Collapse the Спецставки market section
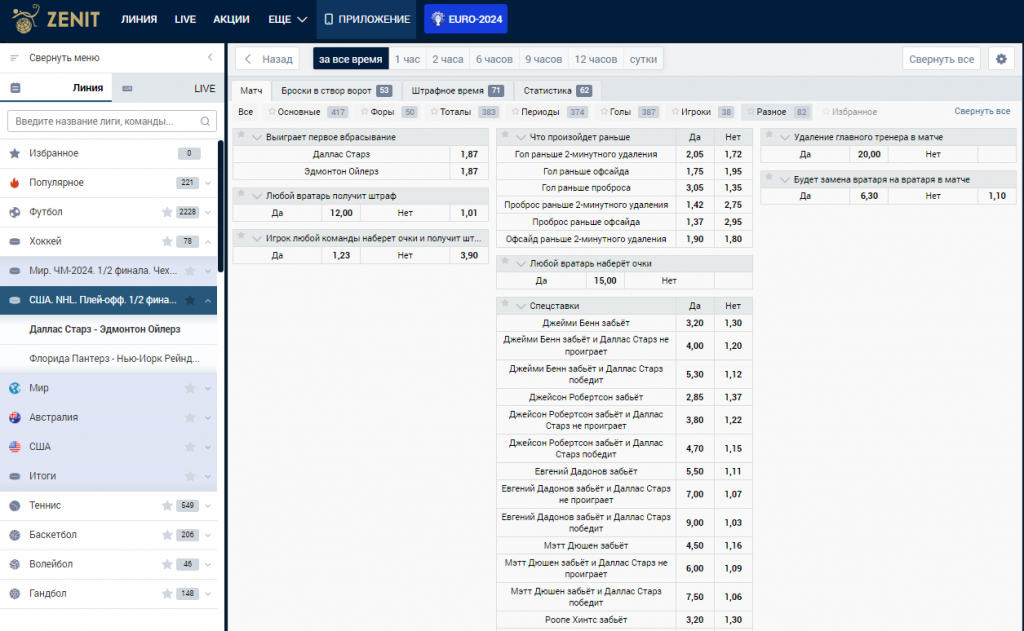Screen dimensions: 1024x631 [520, 306]
